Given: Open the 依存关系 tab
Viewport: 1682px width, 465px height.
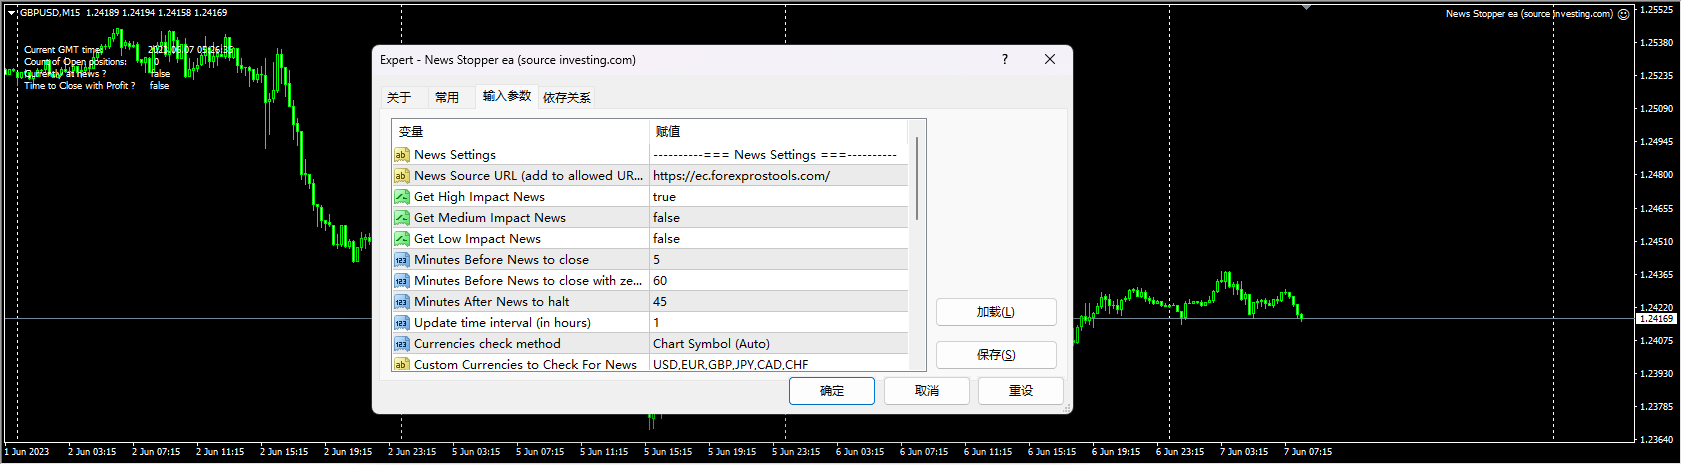Looking at the screenshot, I should pyautogui.click(x=567, y=97).
